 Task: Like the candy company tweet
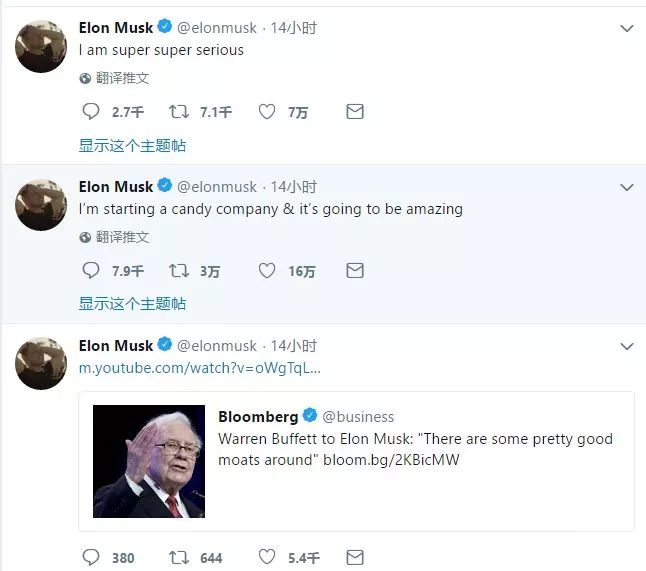tap(267, 270)
